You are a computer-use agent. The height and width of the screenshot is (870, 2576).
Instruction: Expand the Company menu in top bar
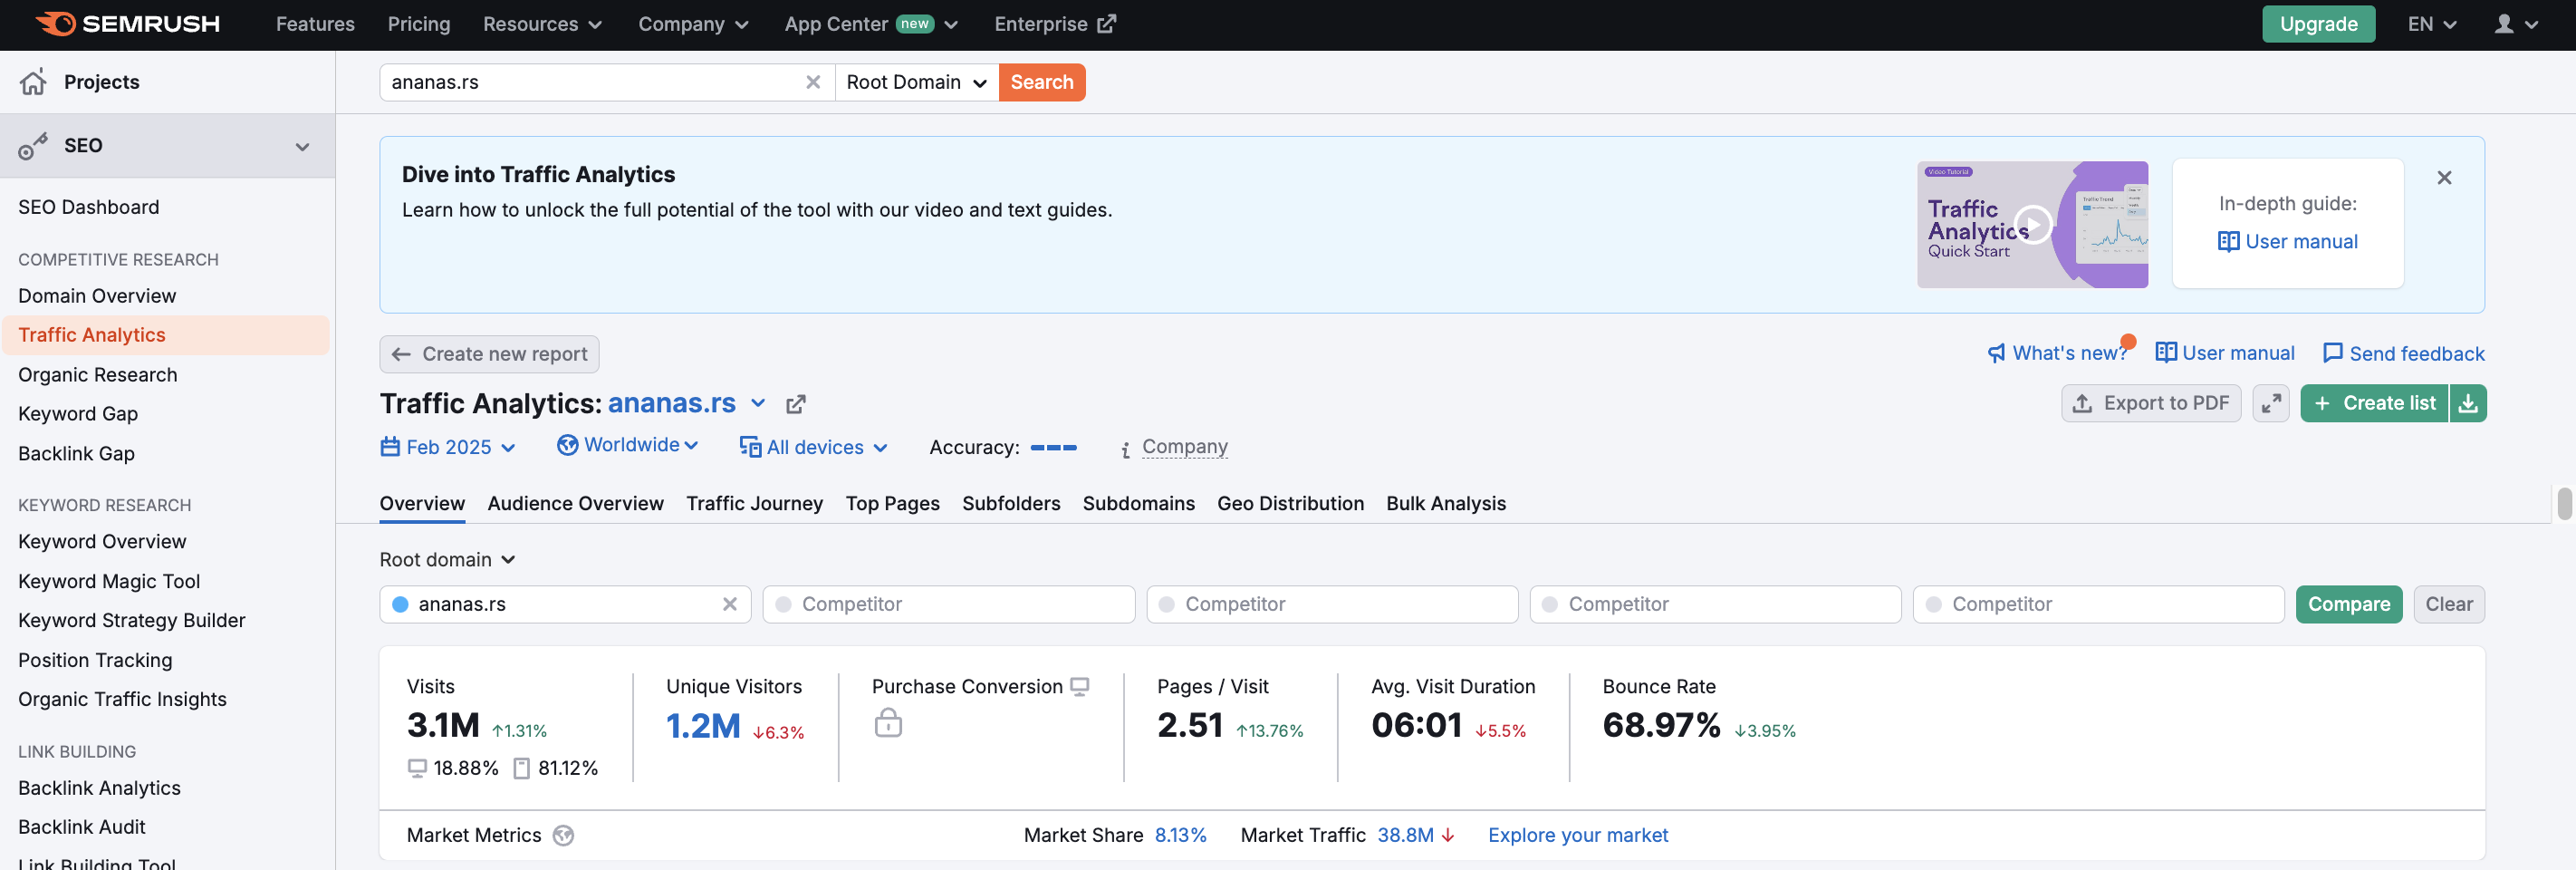tap(693, 24)
